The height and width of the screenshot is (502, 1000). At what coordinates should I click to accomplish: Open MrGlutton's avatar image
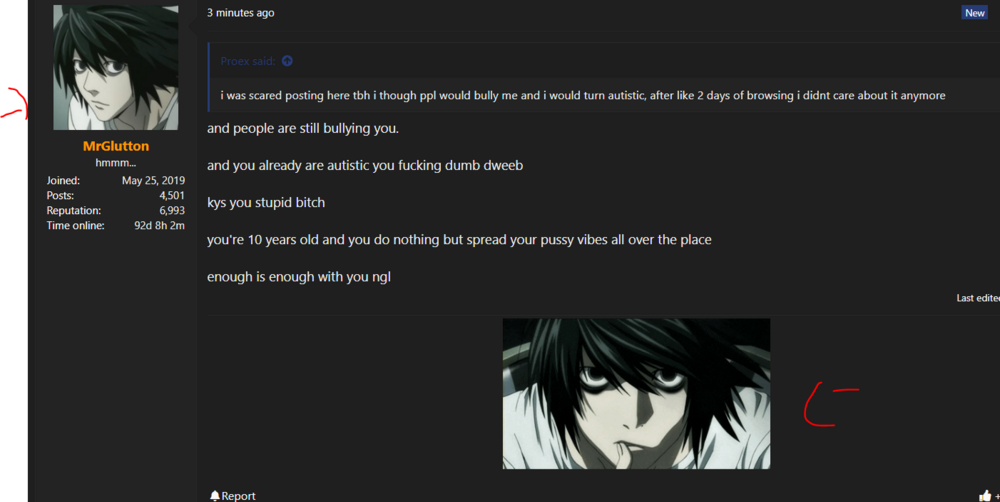(x=115, y=68)
